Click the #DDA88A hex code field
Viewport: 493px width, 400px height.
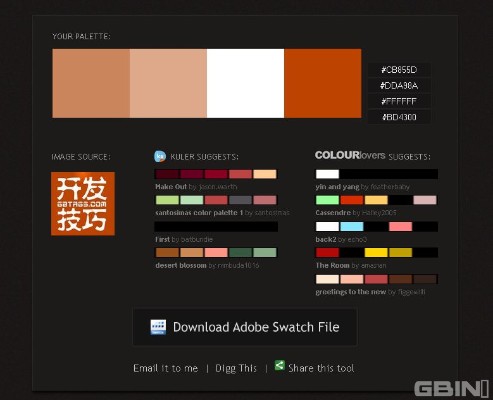[x=399, y=86]
